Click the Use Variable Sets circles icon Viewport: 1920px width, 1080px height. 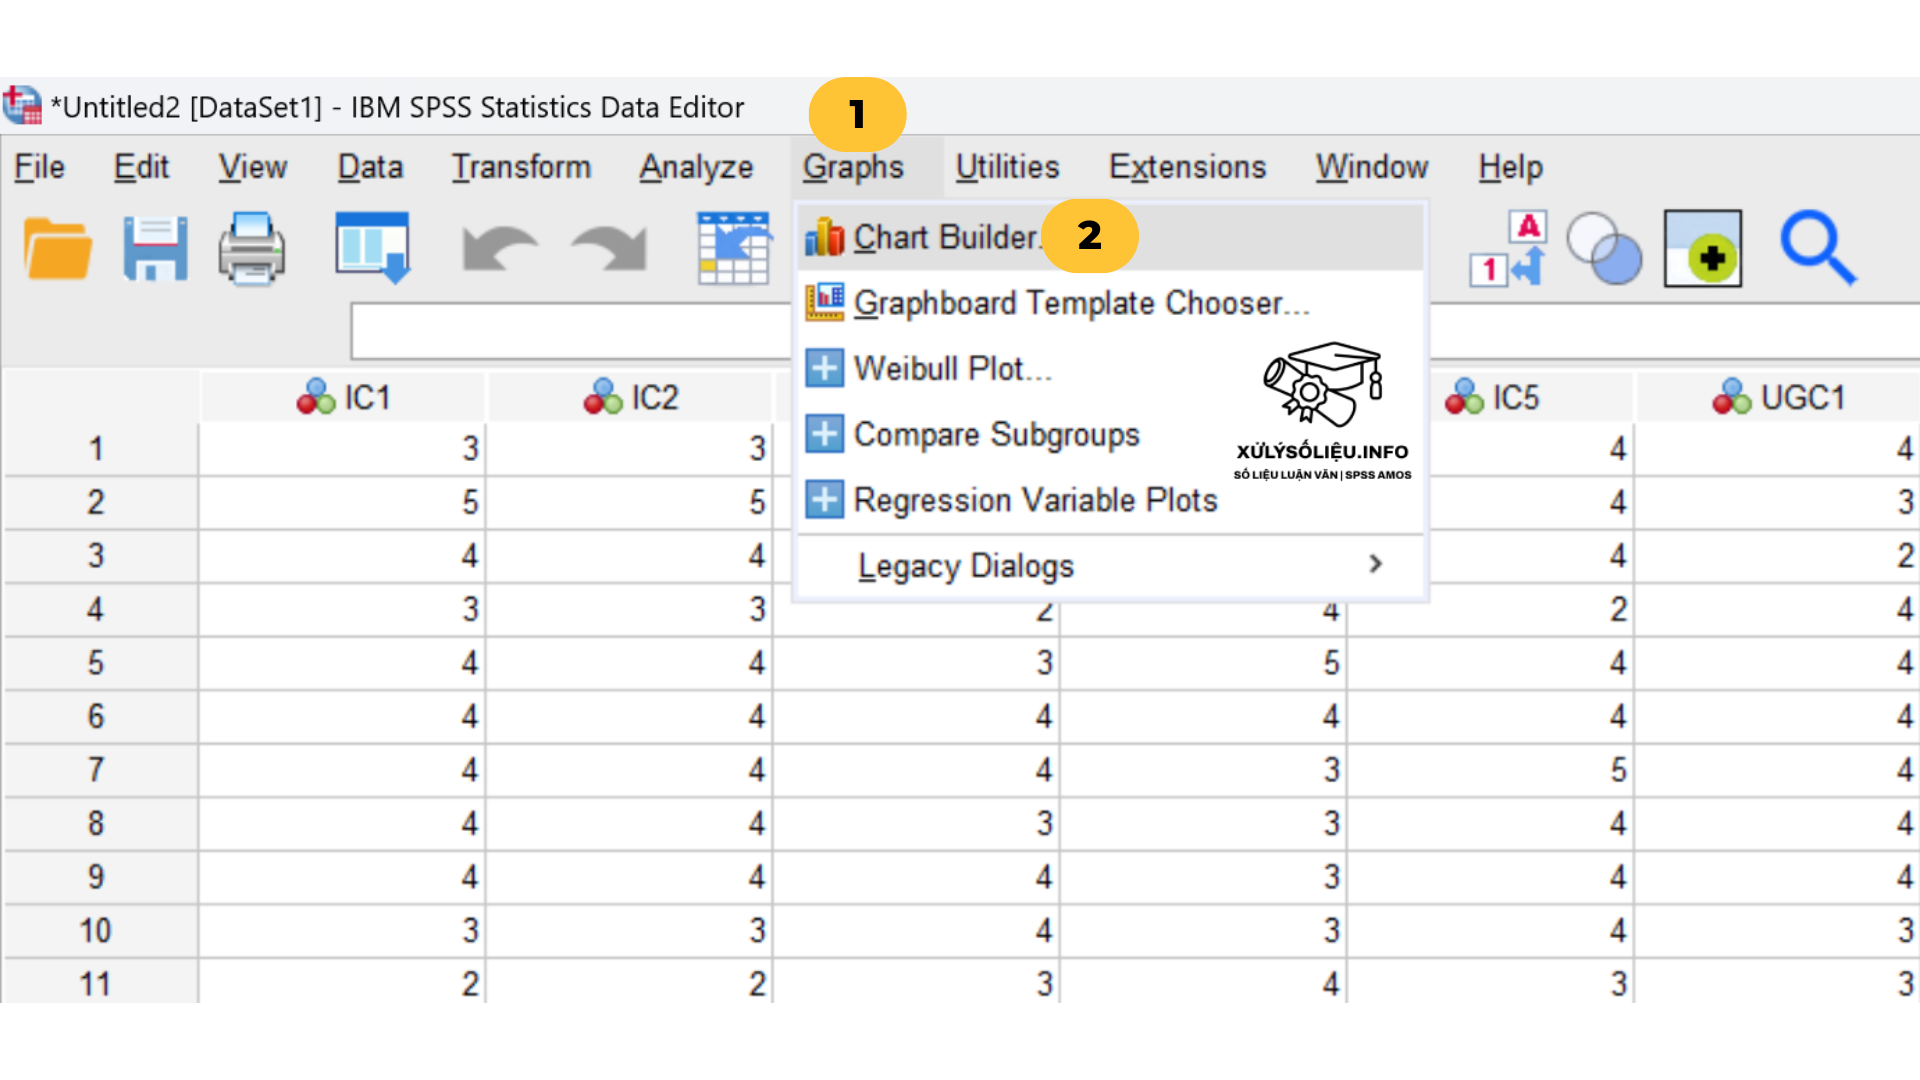1605,251
